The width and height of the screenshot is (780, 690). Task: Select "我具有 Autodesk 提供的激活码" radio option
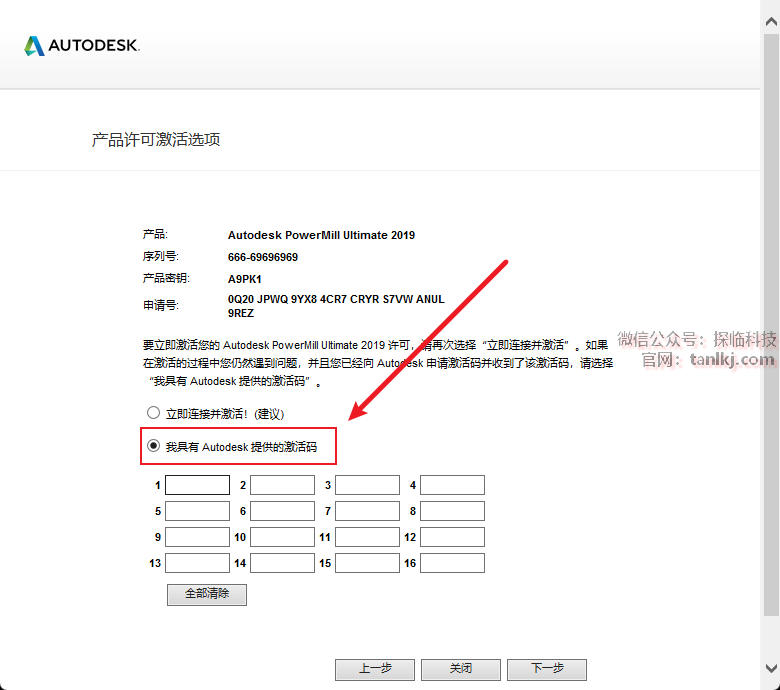coord(153,446)
